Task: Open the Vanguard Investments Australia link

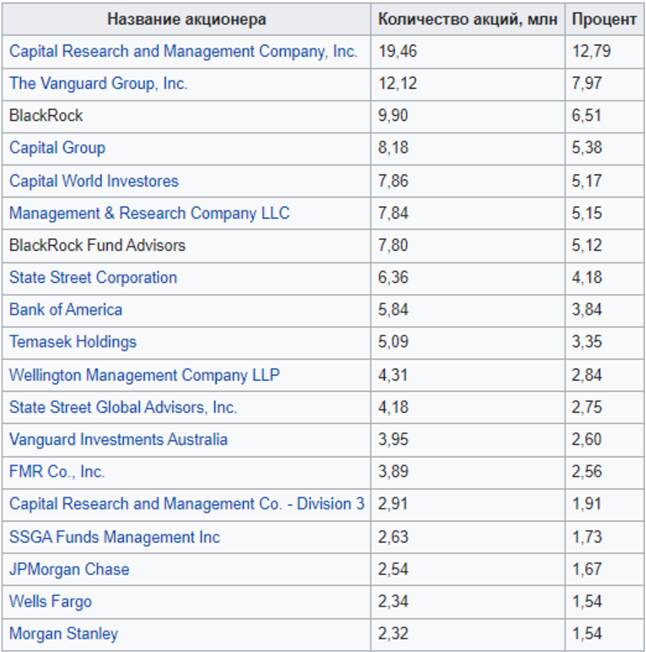Action: coord(118,439)
